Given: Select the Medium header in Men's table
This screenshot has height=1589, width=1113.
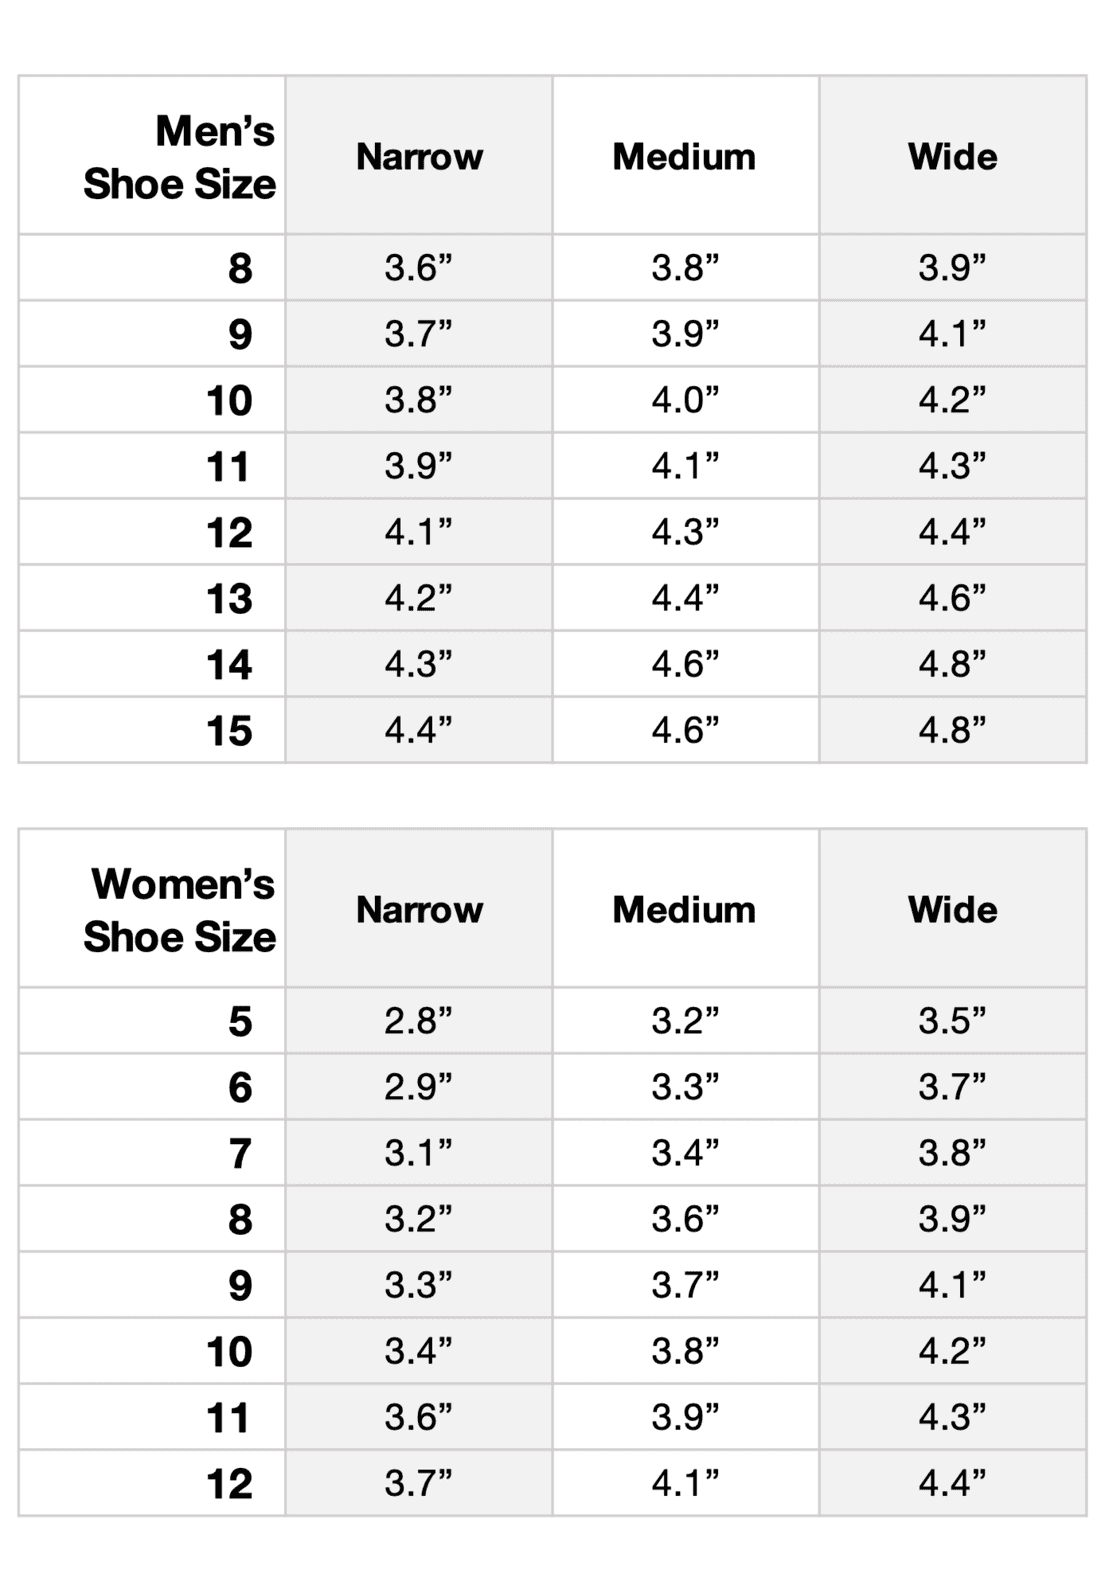Looking at the screenshot, I should (x=685, y=157).
